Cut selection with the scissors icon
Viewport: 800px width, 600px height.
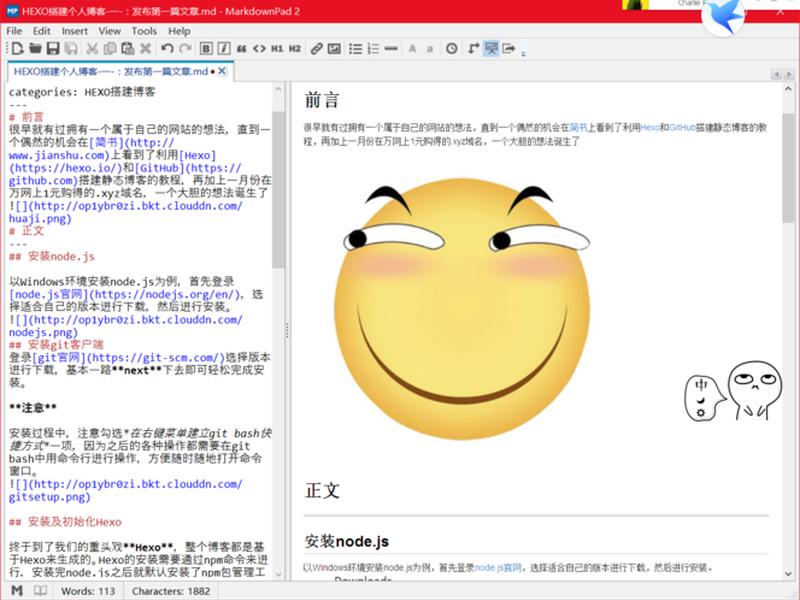[x=92, y=48]
